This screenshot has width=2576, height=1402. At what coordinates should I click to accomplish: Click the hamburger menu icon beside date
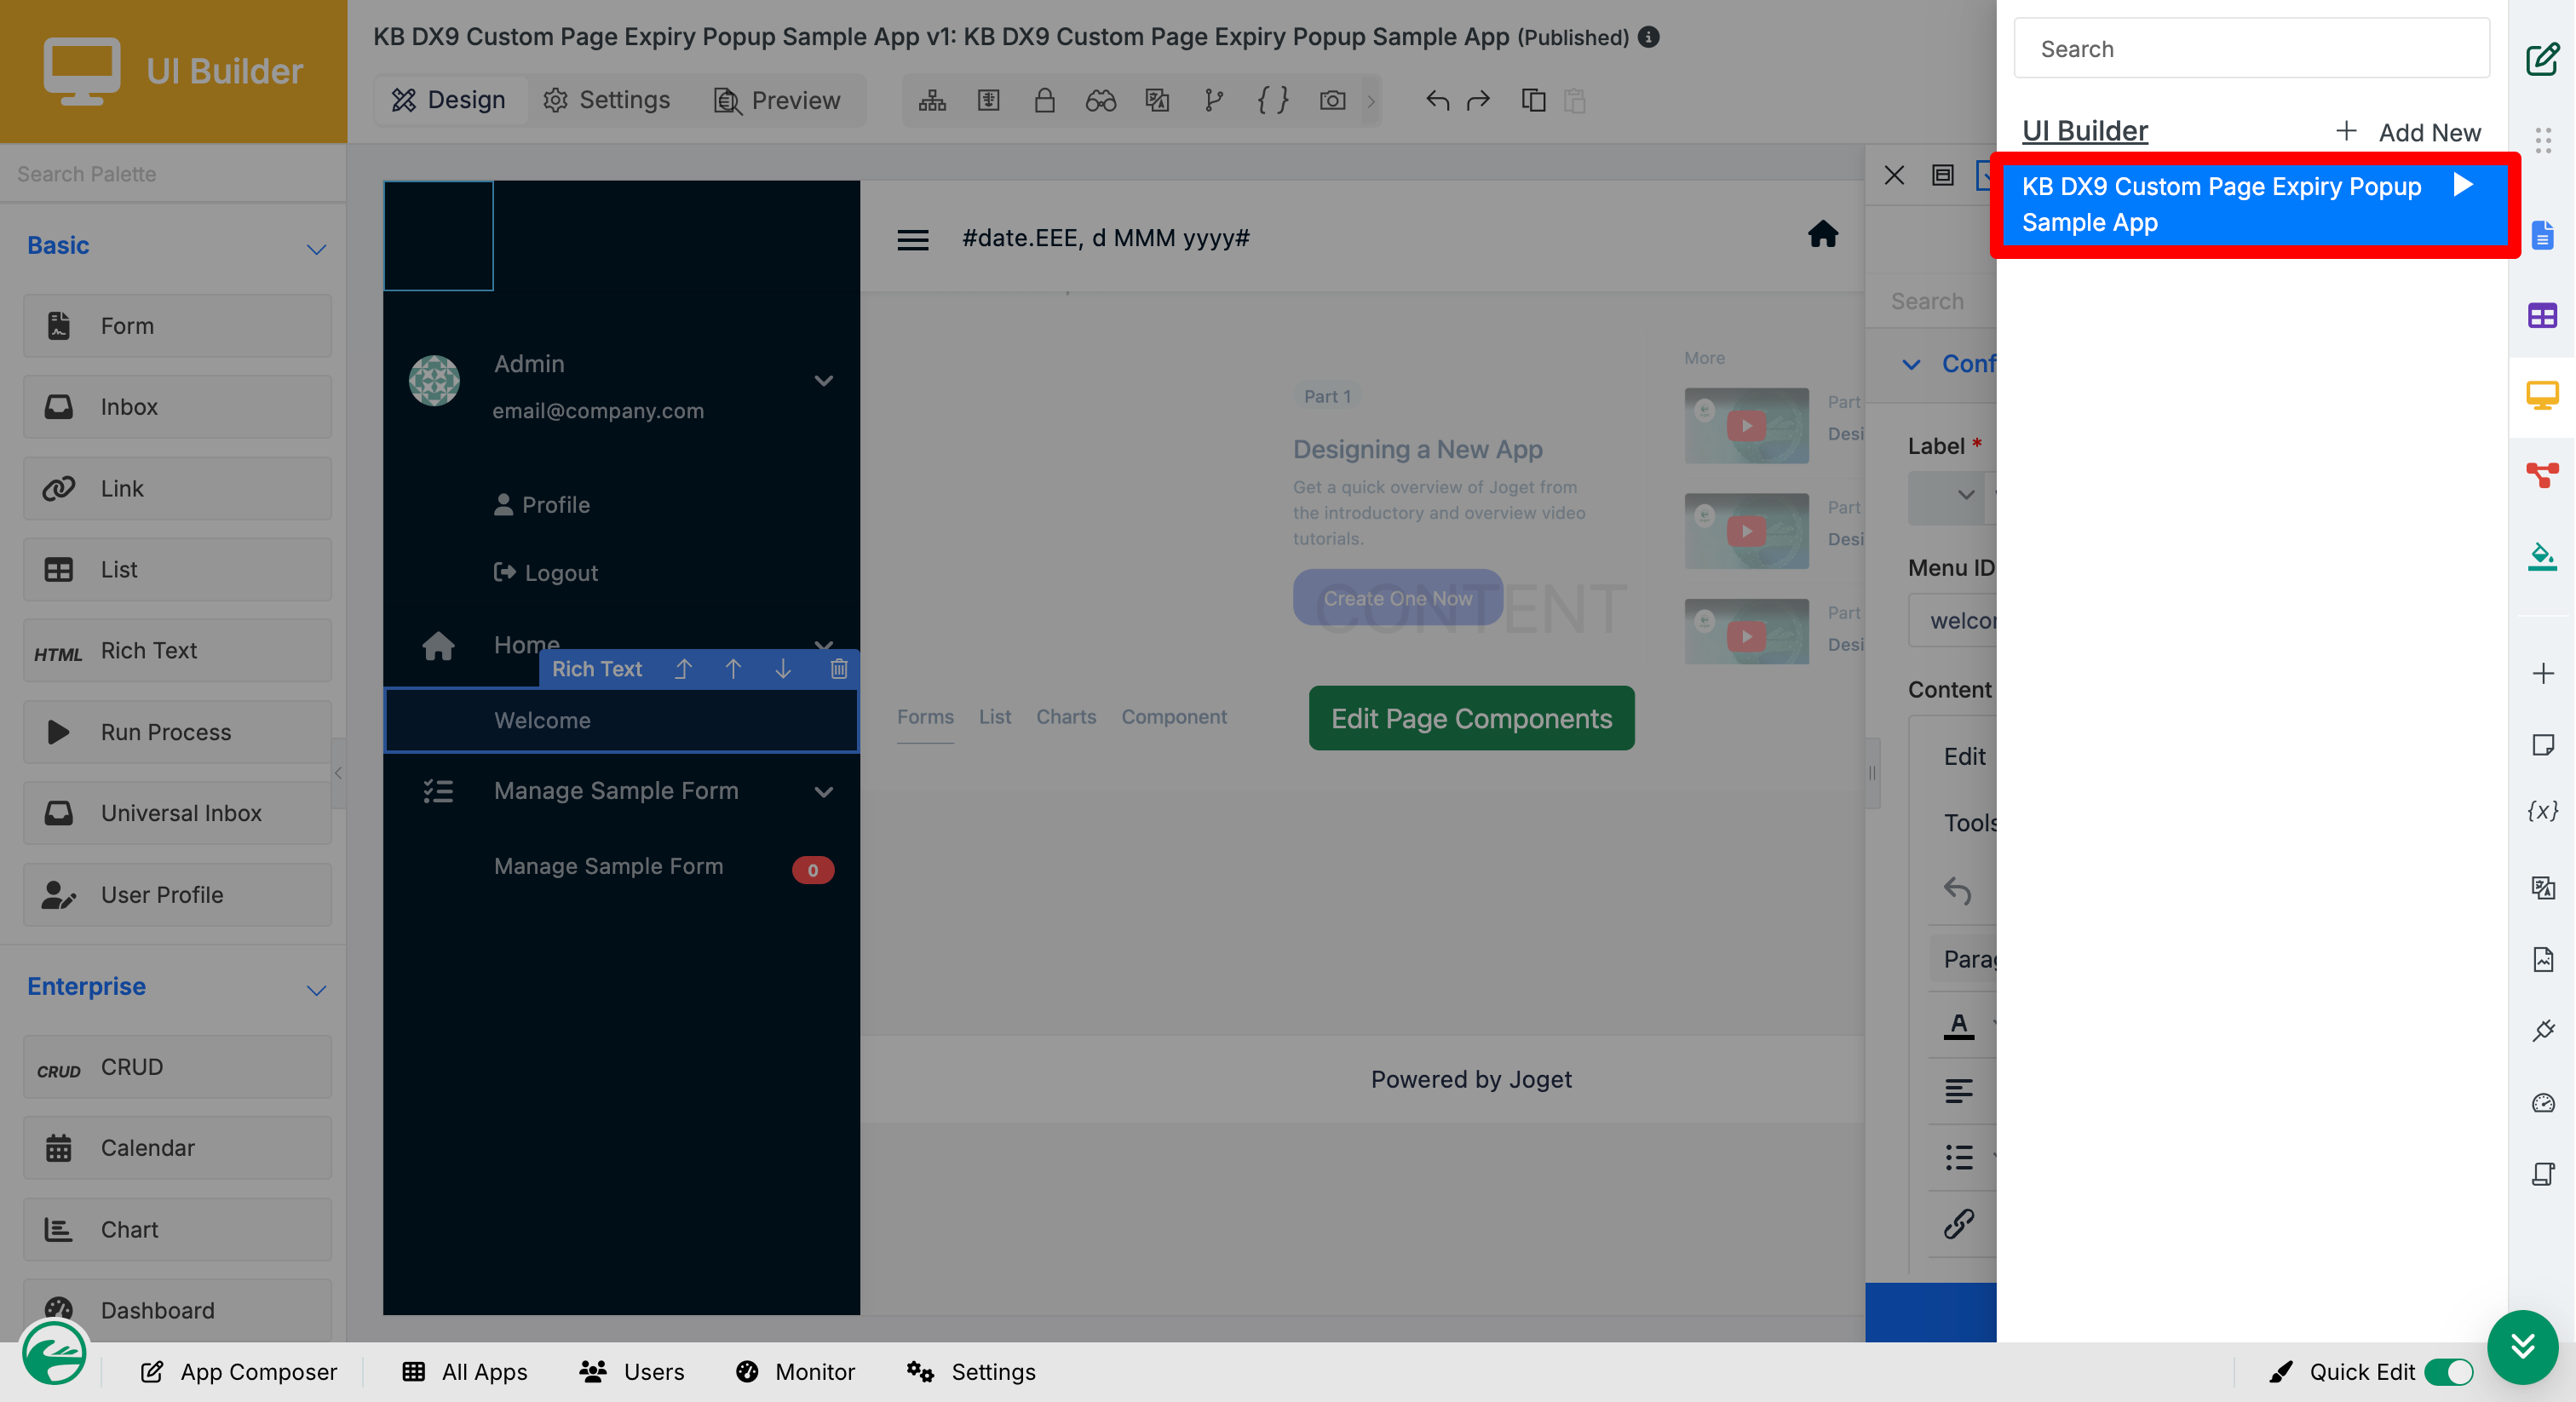click(x=912, y=240)
